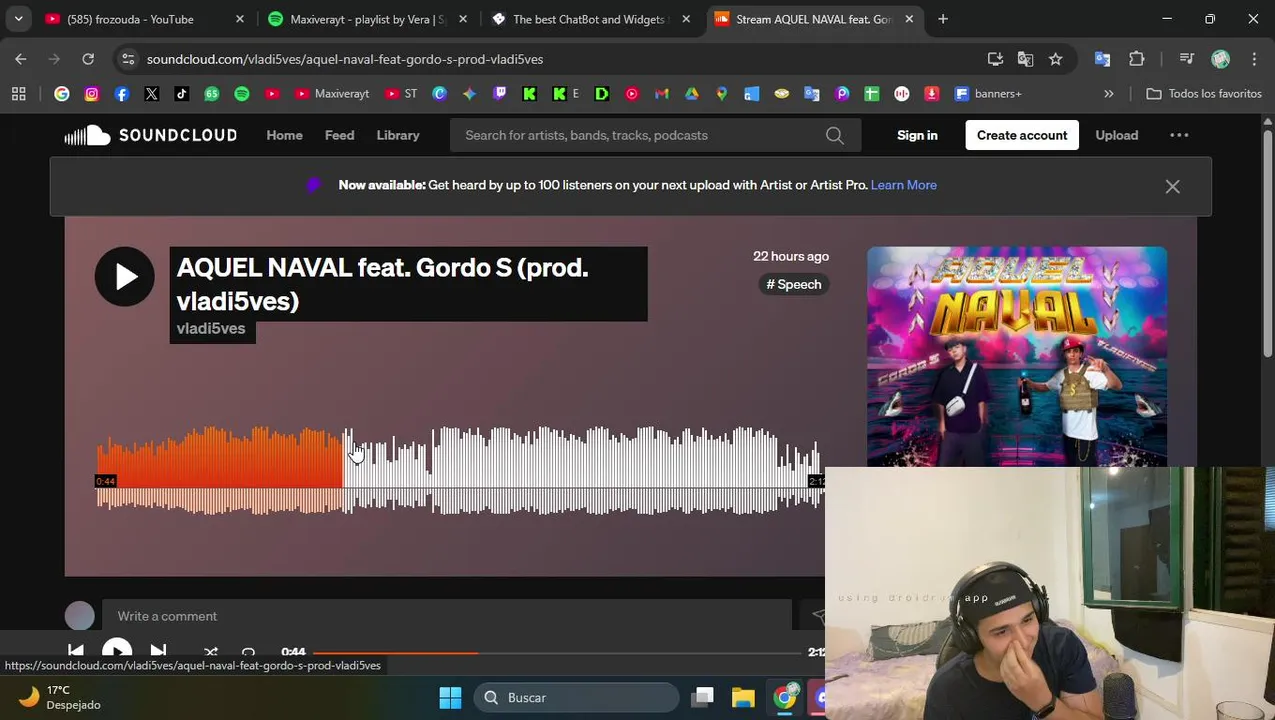Open the TikTok bookmark

pyautogui.click(x=182, y=93)
